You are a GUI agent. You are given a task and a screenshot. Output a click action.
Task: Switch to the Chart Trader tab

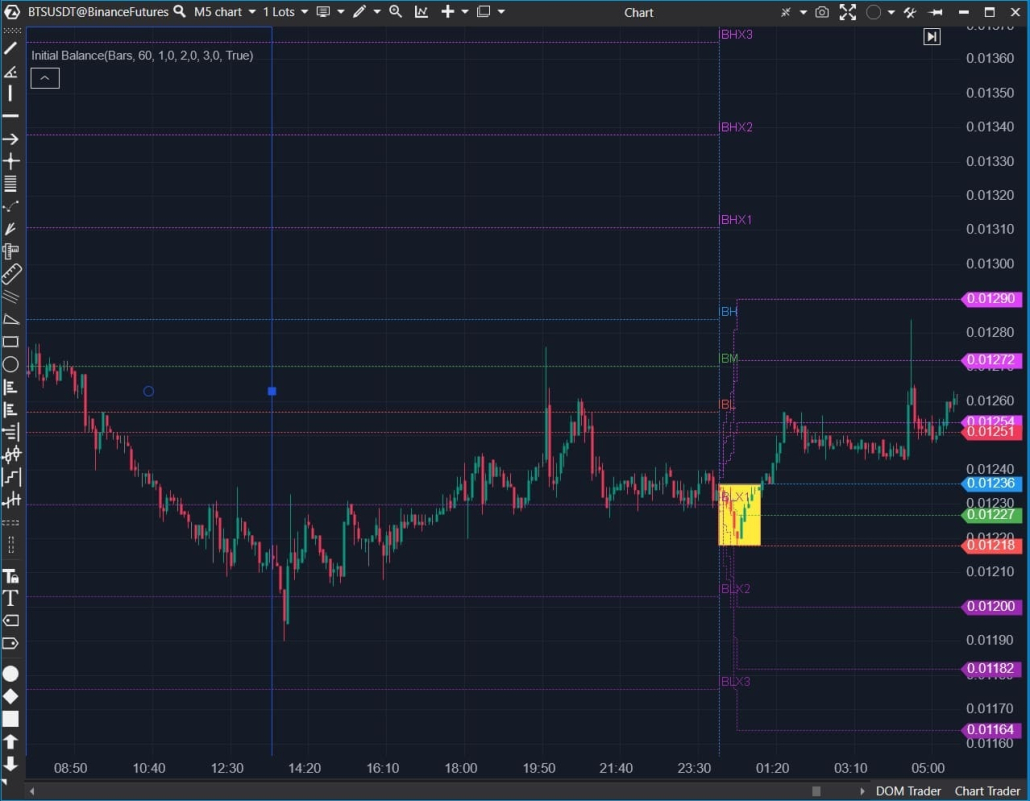point(988,791)
